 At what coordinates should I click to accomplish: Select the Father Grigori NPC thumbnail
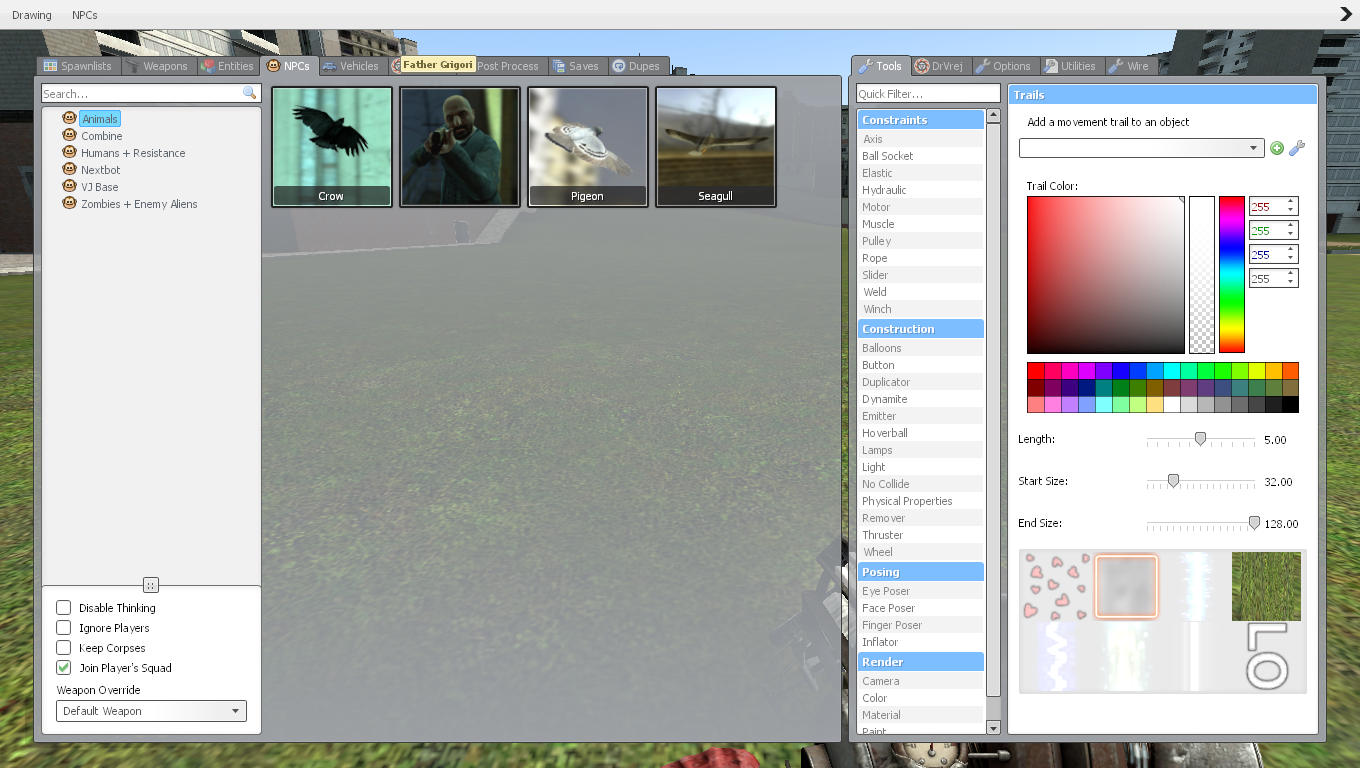point(460,147)
